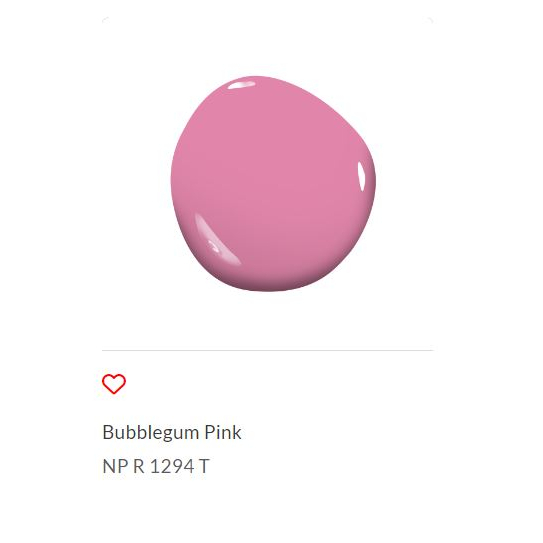Screen dimensions: 543x543
Task: Add Bubblegum Pink to favorites with heart
Action: [114, 384]
